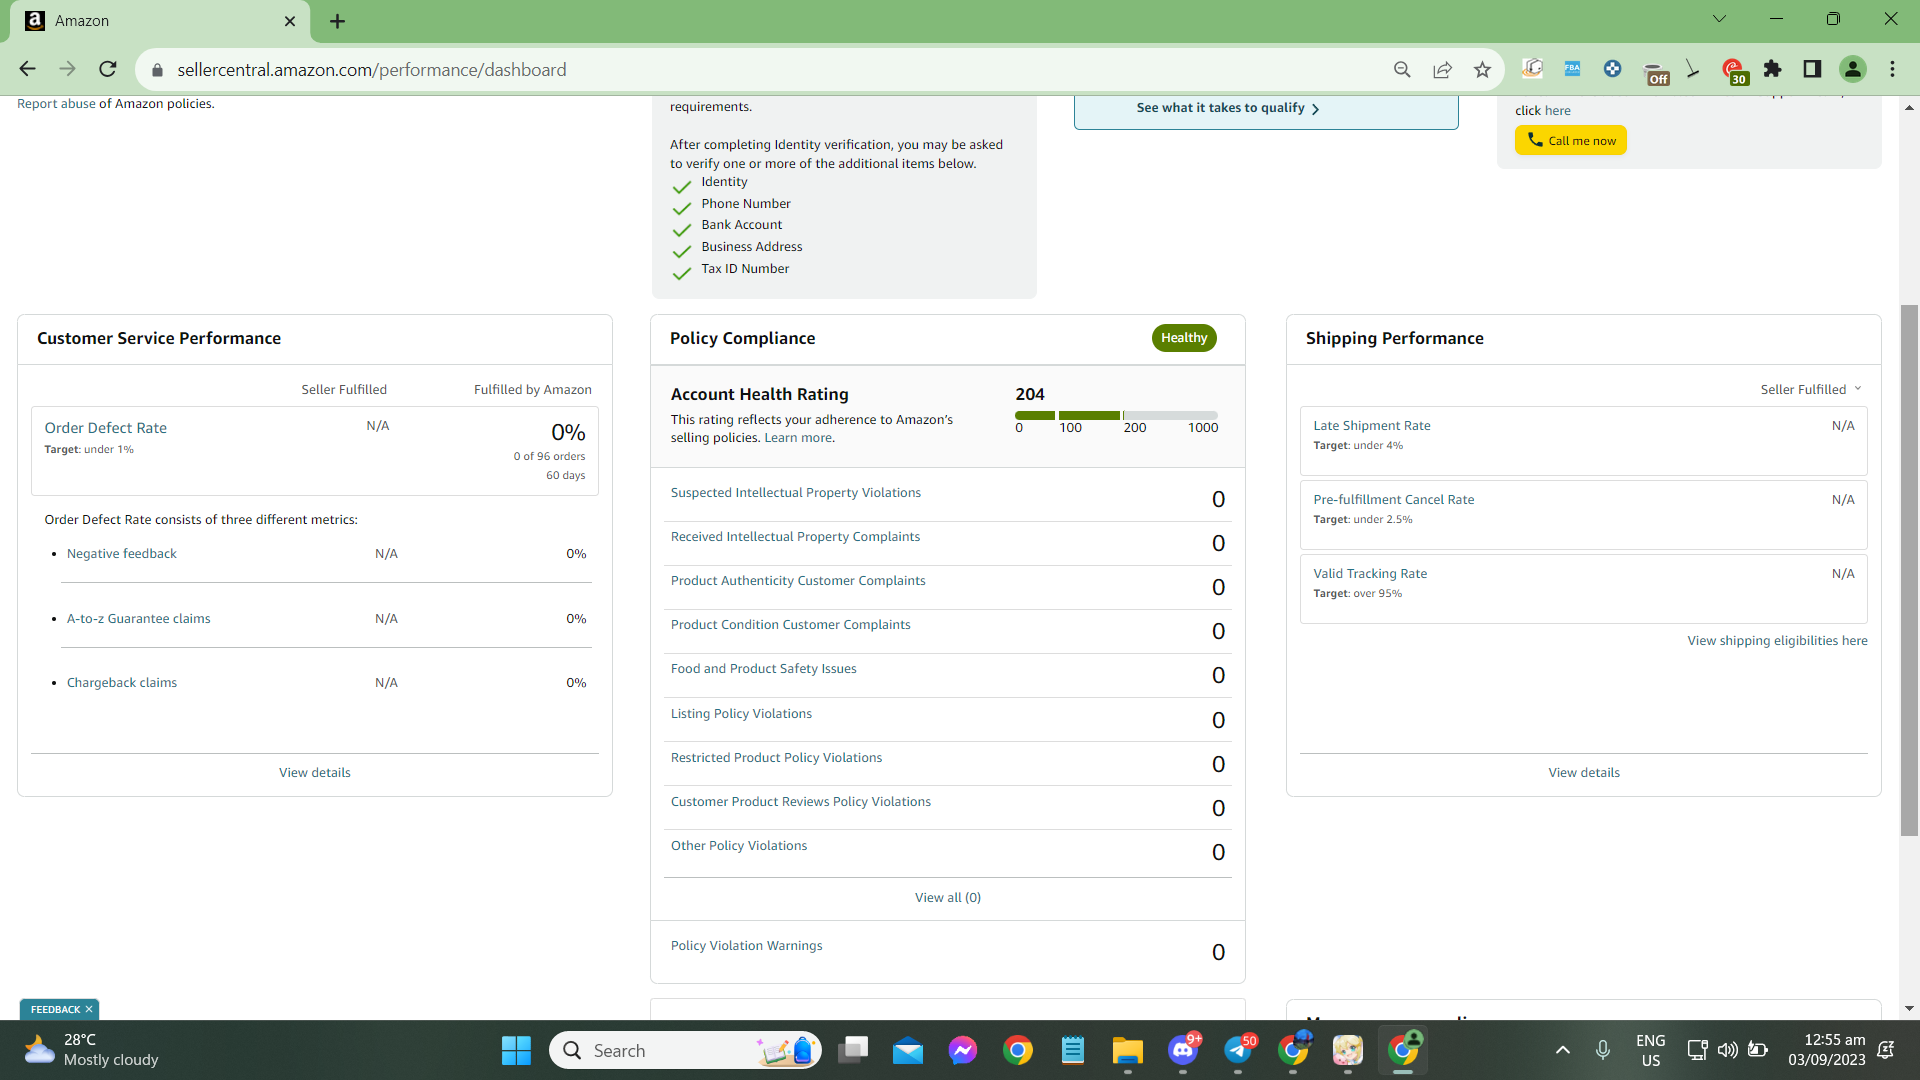Viewport: 1920px width, 1080px height.
Task: Open the Order Defect Rate link
Action: (x=105, y=428)
